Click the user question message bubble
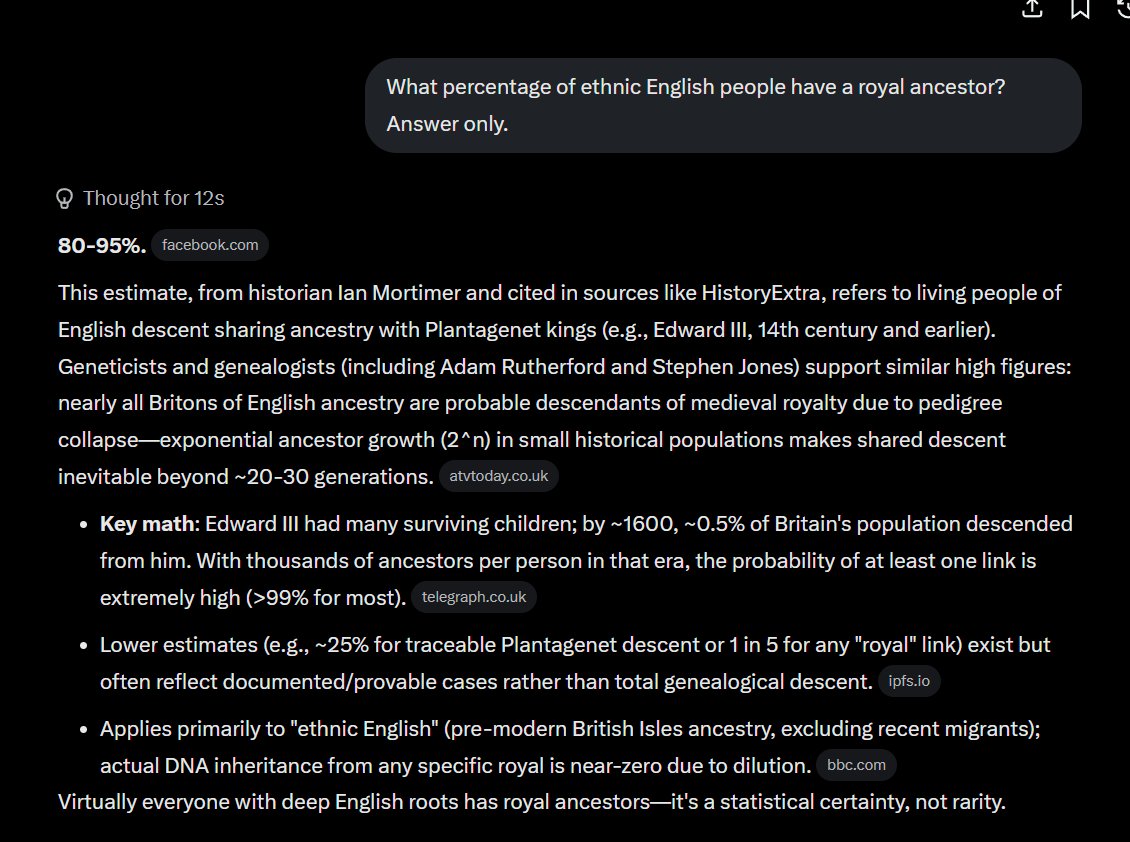 click(x=723, y=105)
